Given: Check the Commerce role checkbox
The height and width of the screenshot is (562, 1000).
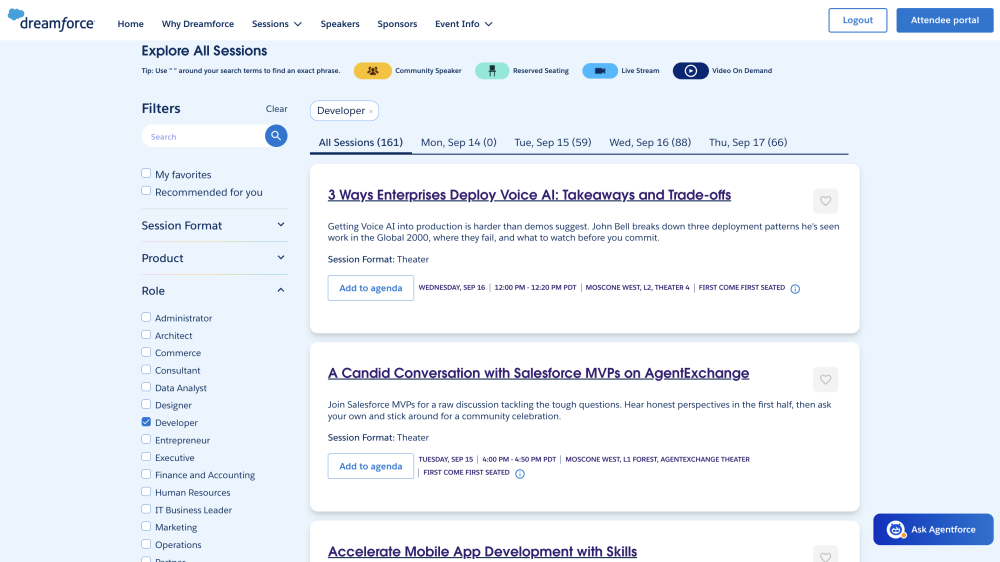Looking at the screenshot, I should point(146,352).
